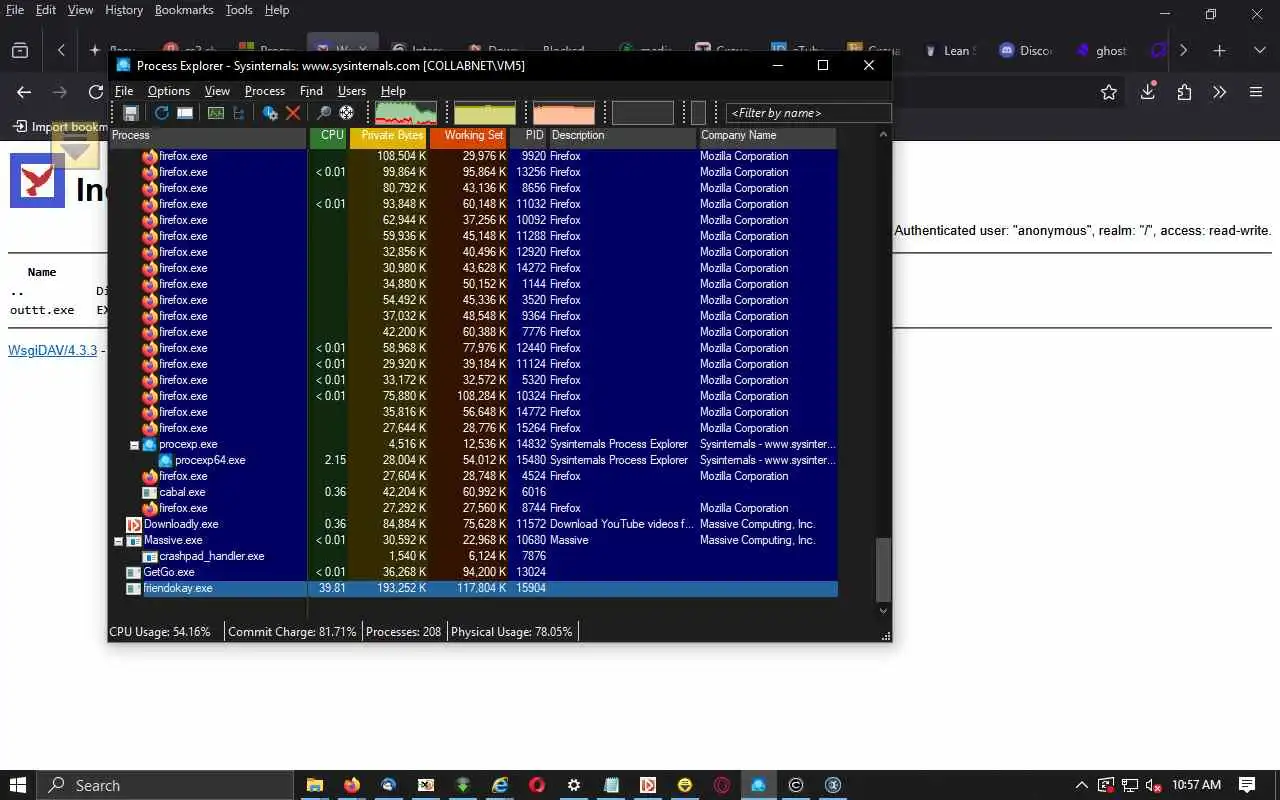Click the Find Handle or DLL binoculars icon
Screen dimensions: 1280x800
tap(323, 113)
